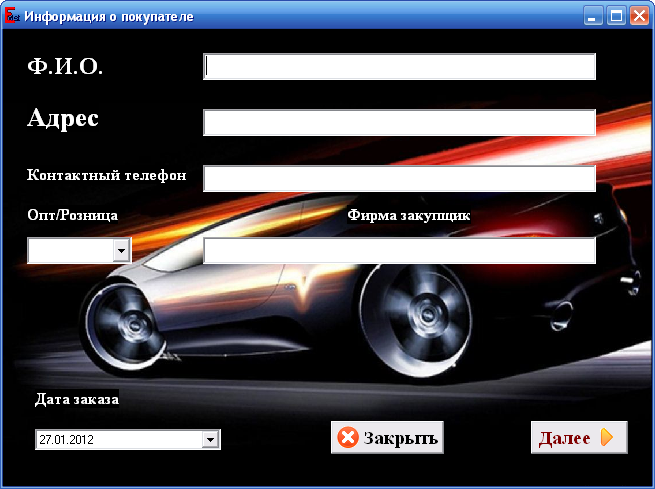Click the Ф.И.О. label
This screenshot has width=655, height=489.
(65, 66)
